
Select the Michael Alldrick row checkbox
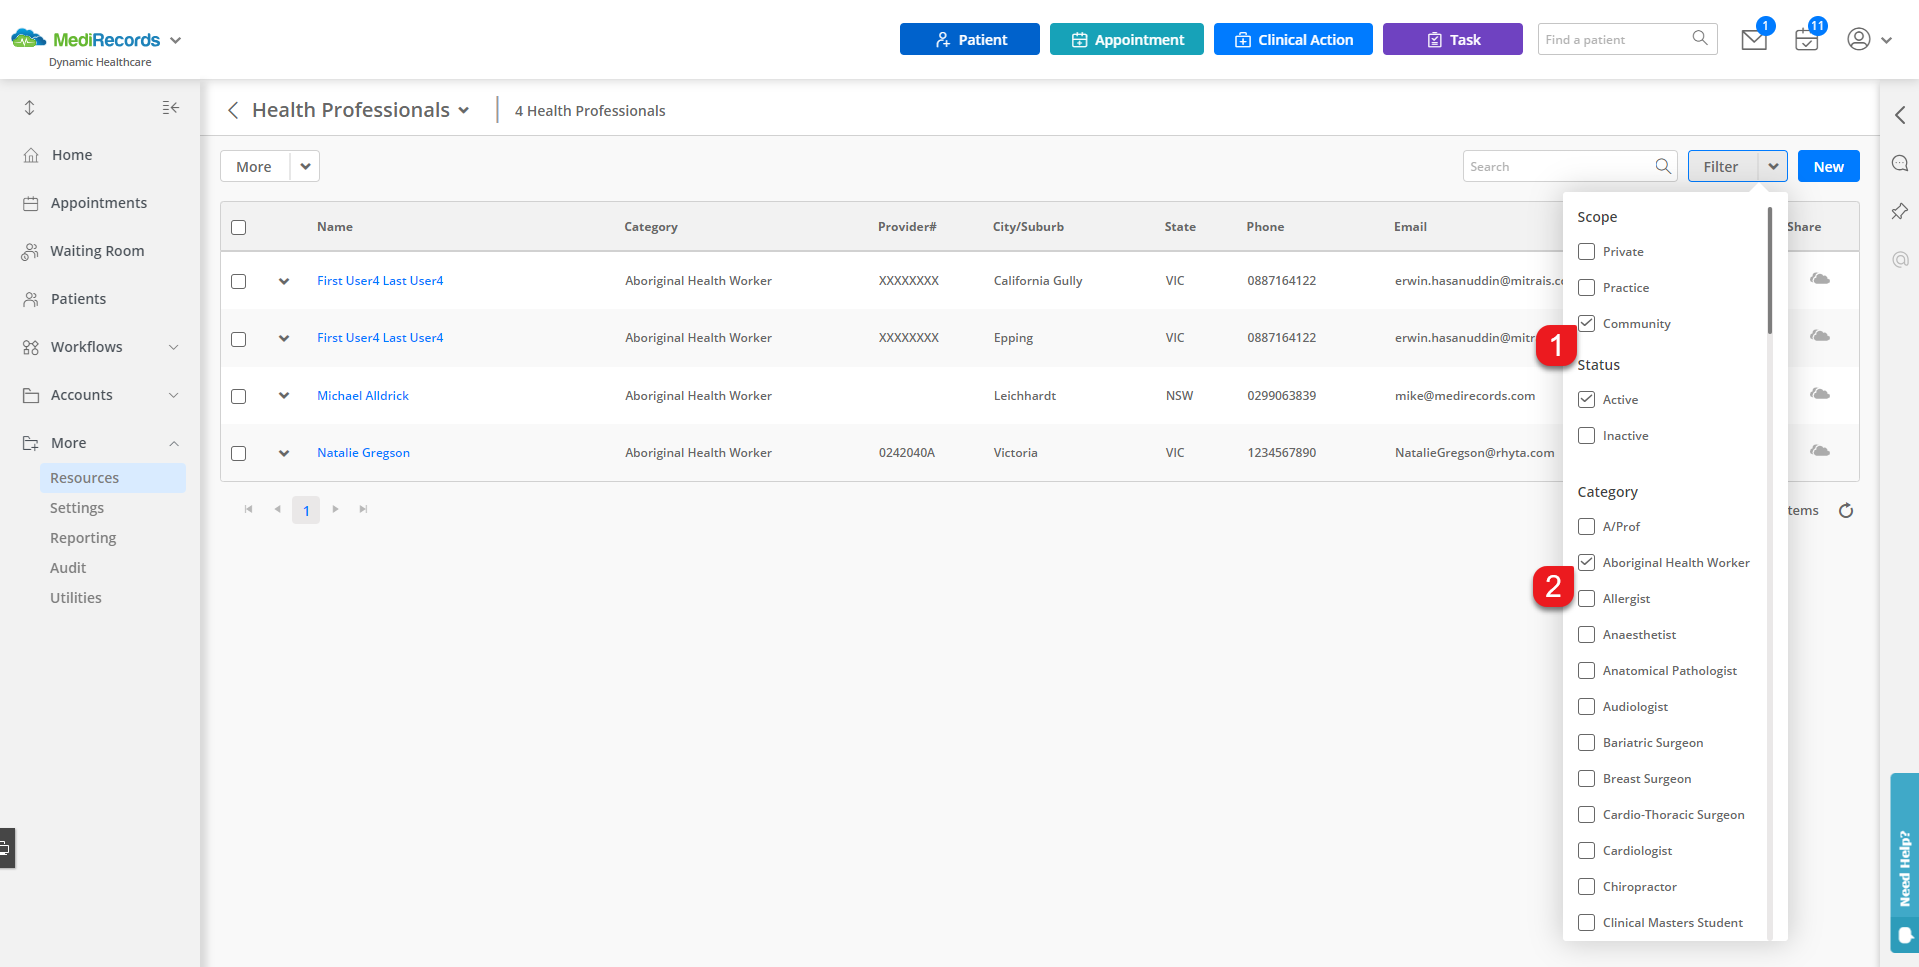(238, 396)
